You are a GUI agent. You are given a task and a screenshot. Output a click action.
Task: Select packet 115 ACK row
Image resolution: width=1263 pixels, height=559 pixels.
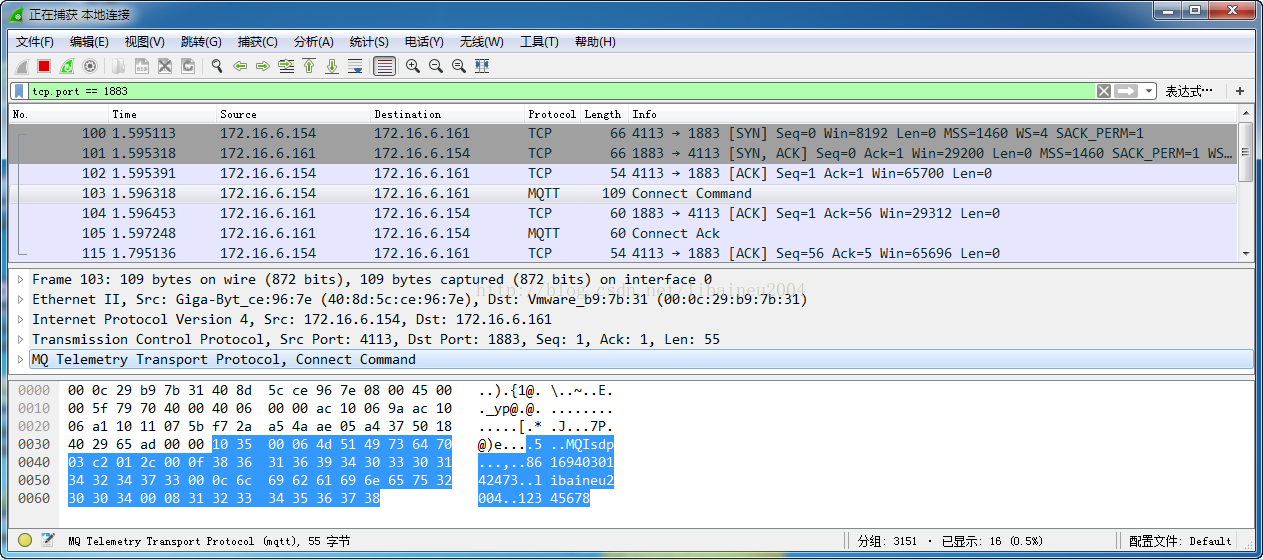point(623,253)
